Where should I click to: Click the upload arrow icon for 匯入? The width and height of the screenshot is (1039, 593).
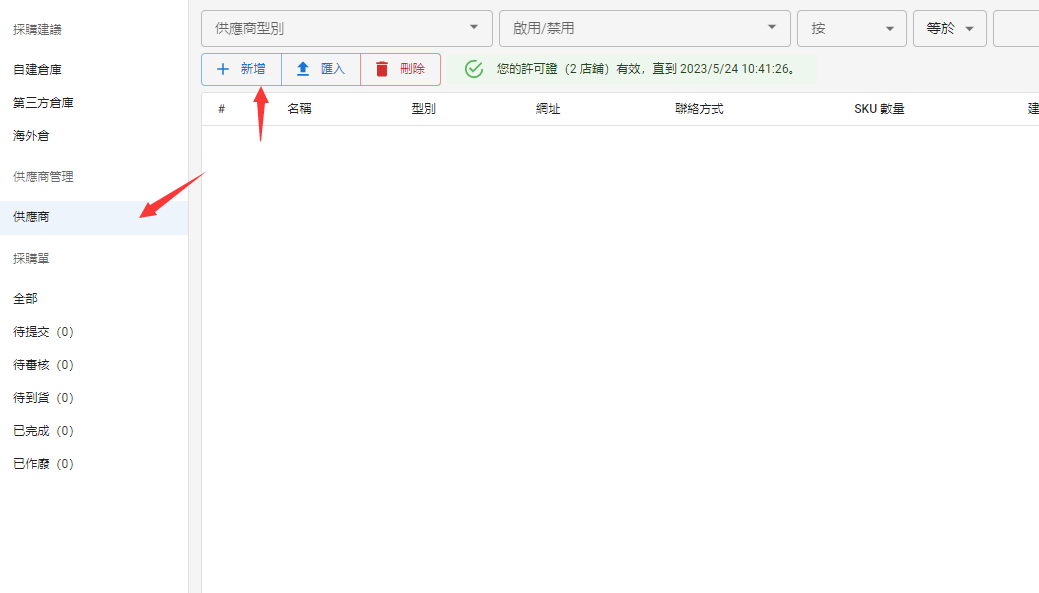click(x=303, y=69)
